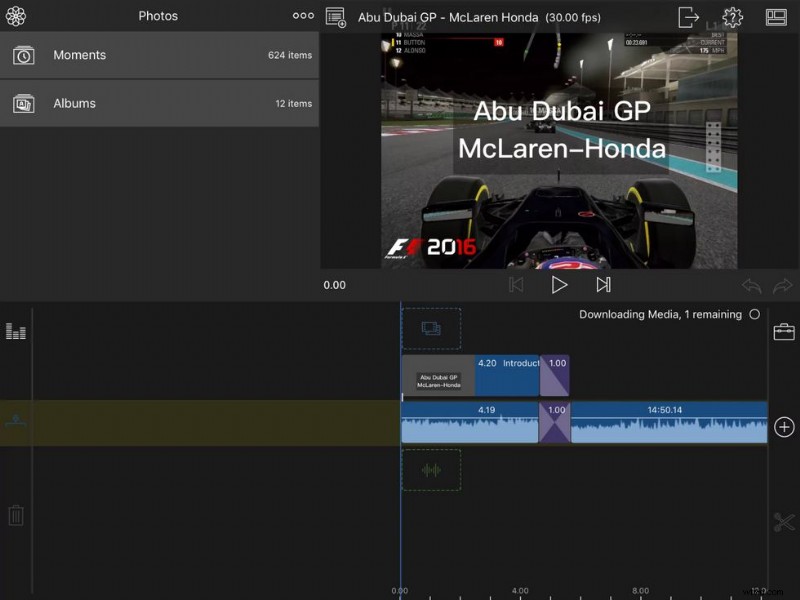Open the Help and Settings gear
The height and width of the screenshot is (600, 800).
733,17
